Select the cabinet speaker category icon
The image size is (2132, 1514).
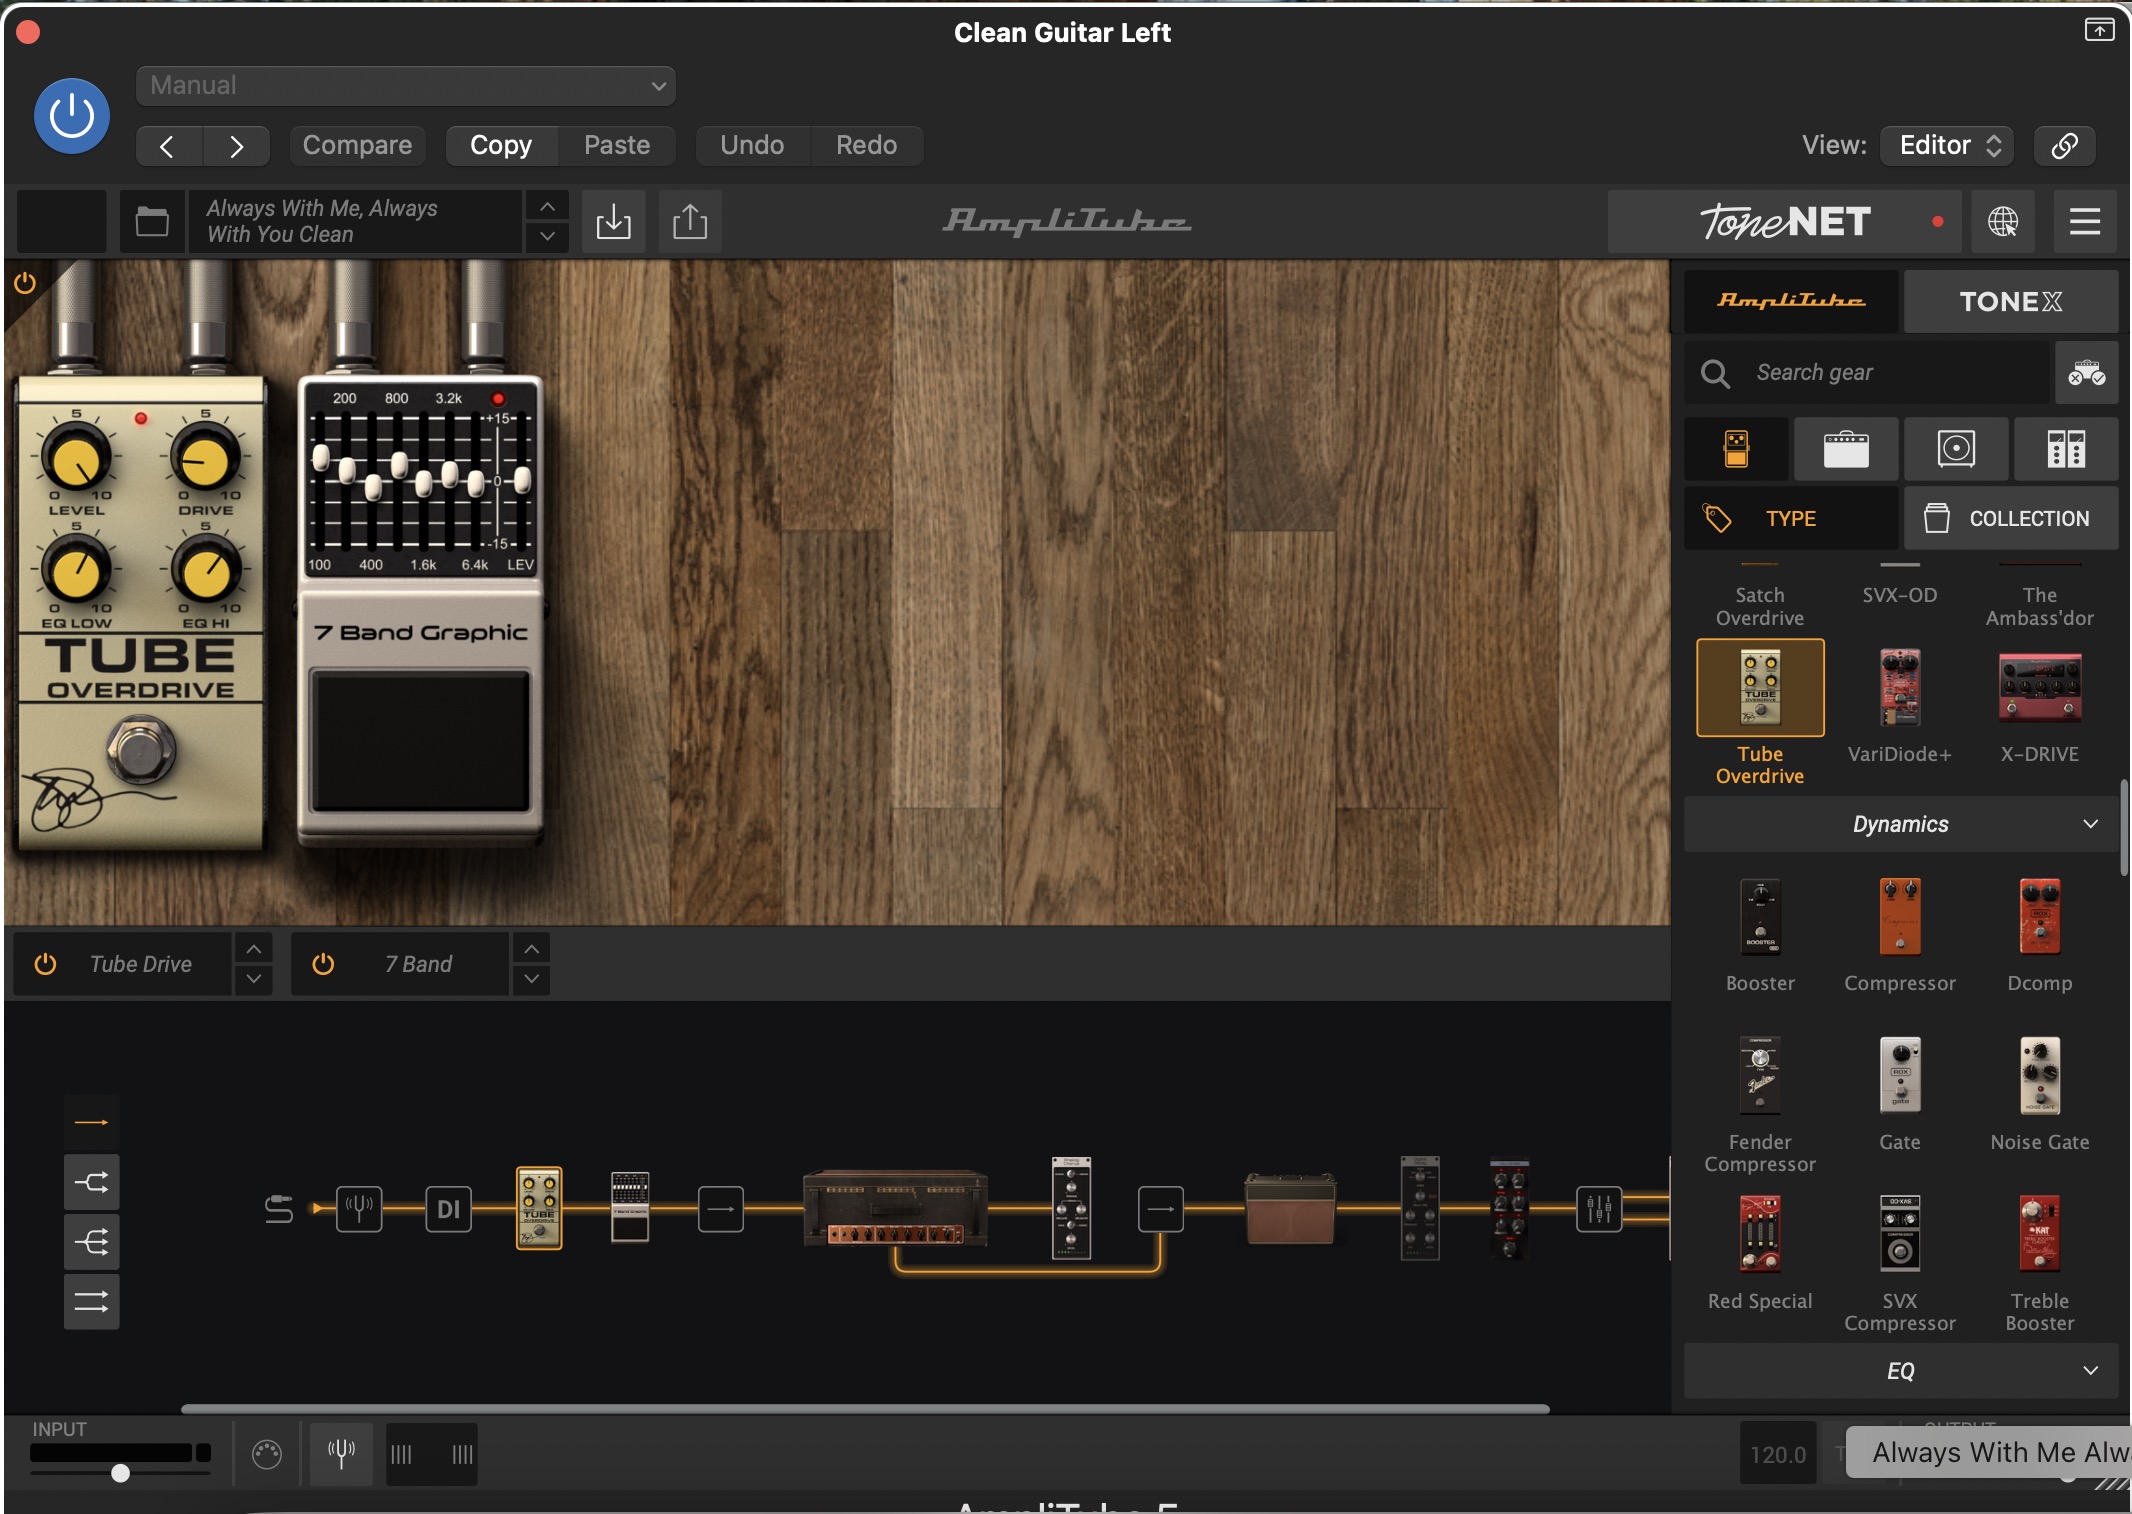1956,449
